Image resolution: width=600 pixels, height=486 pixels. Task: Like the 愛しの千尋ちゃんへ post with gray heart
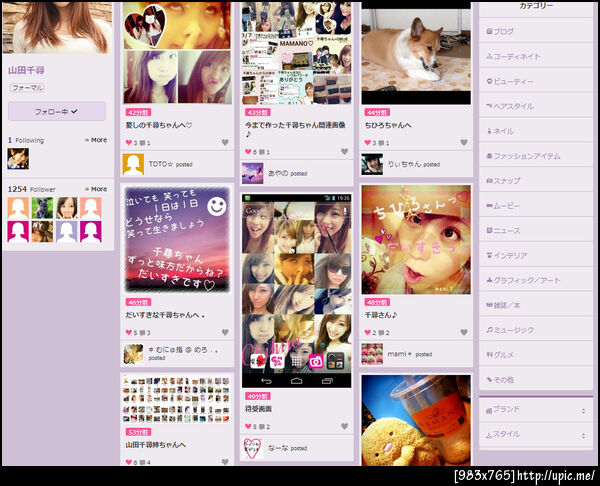coord(225,142)
